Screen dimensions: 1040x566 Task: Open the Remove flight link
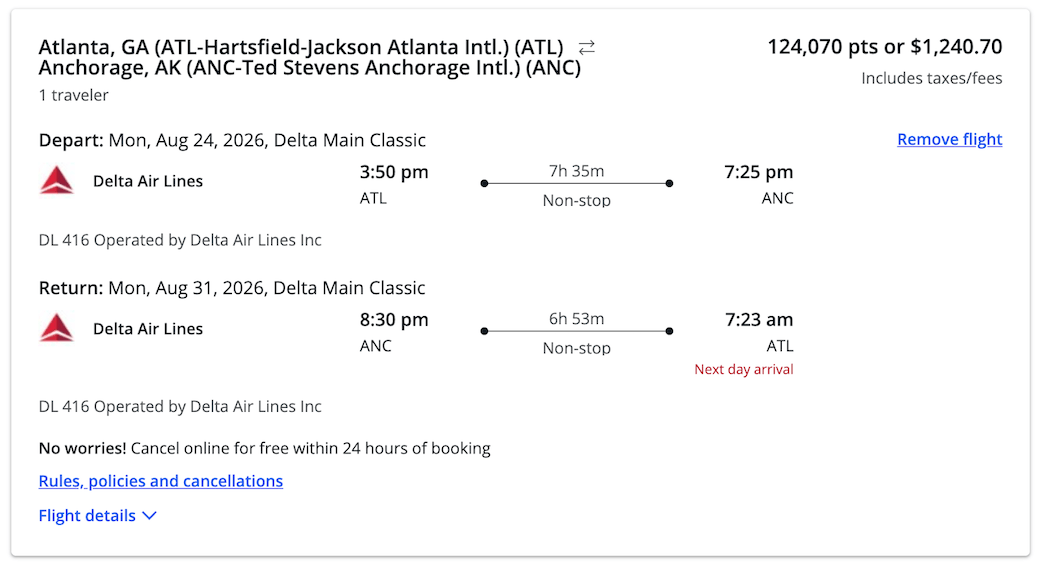949,139
